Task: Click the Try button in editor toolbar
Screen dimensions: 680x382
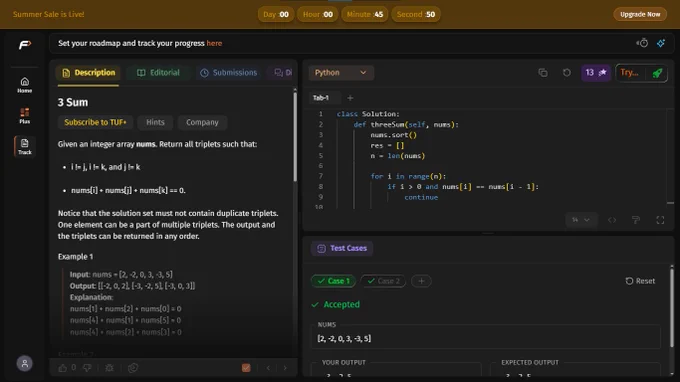Action: pyautogui.click(x=630, y=72)
